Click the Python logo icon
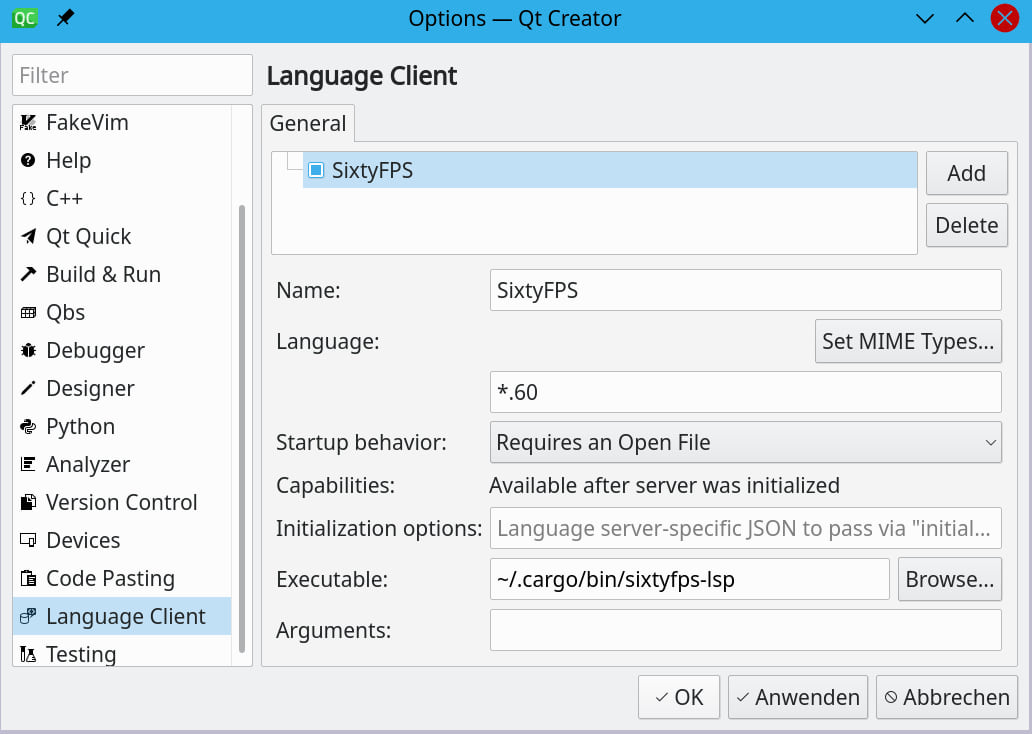1032x734 pixels. (x=28, y=427)
